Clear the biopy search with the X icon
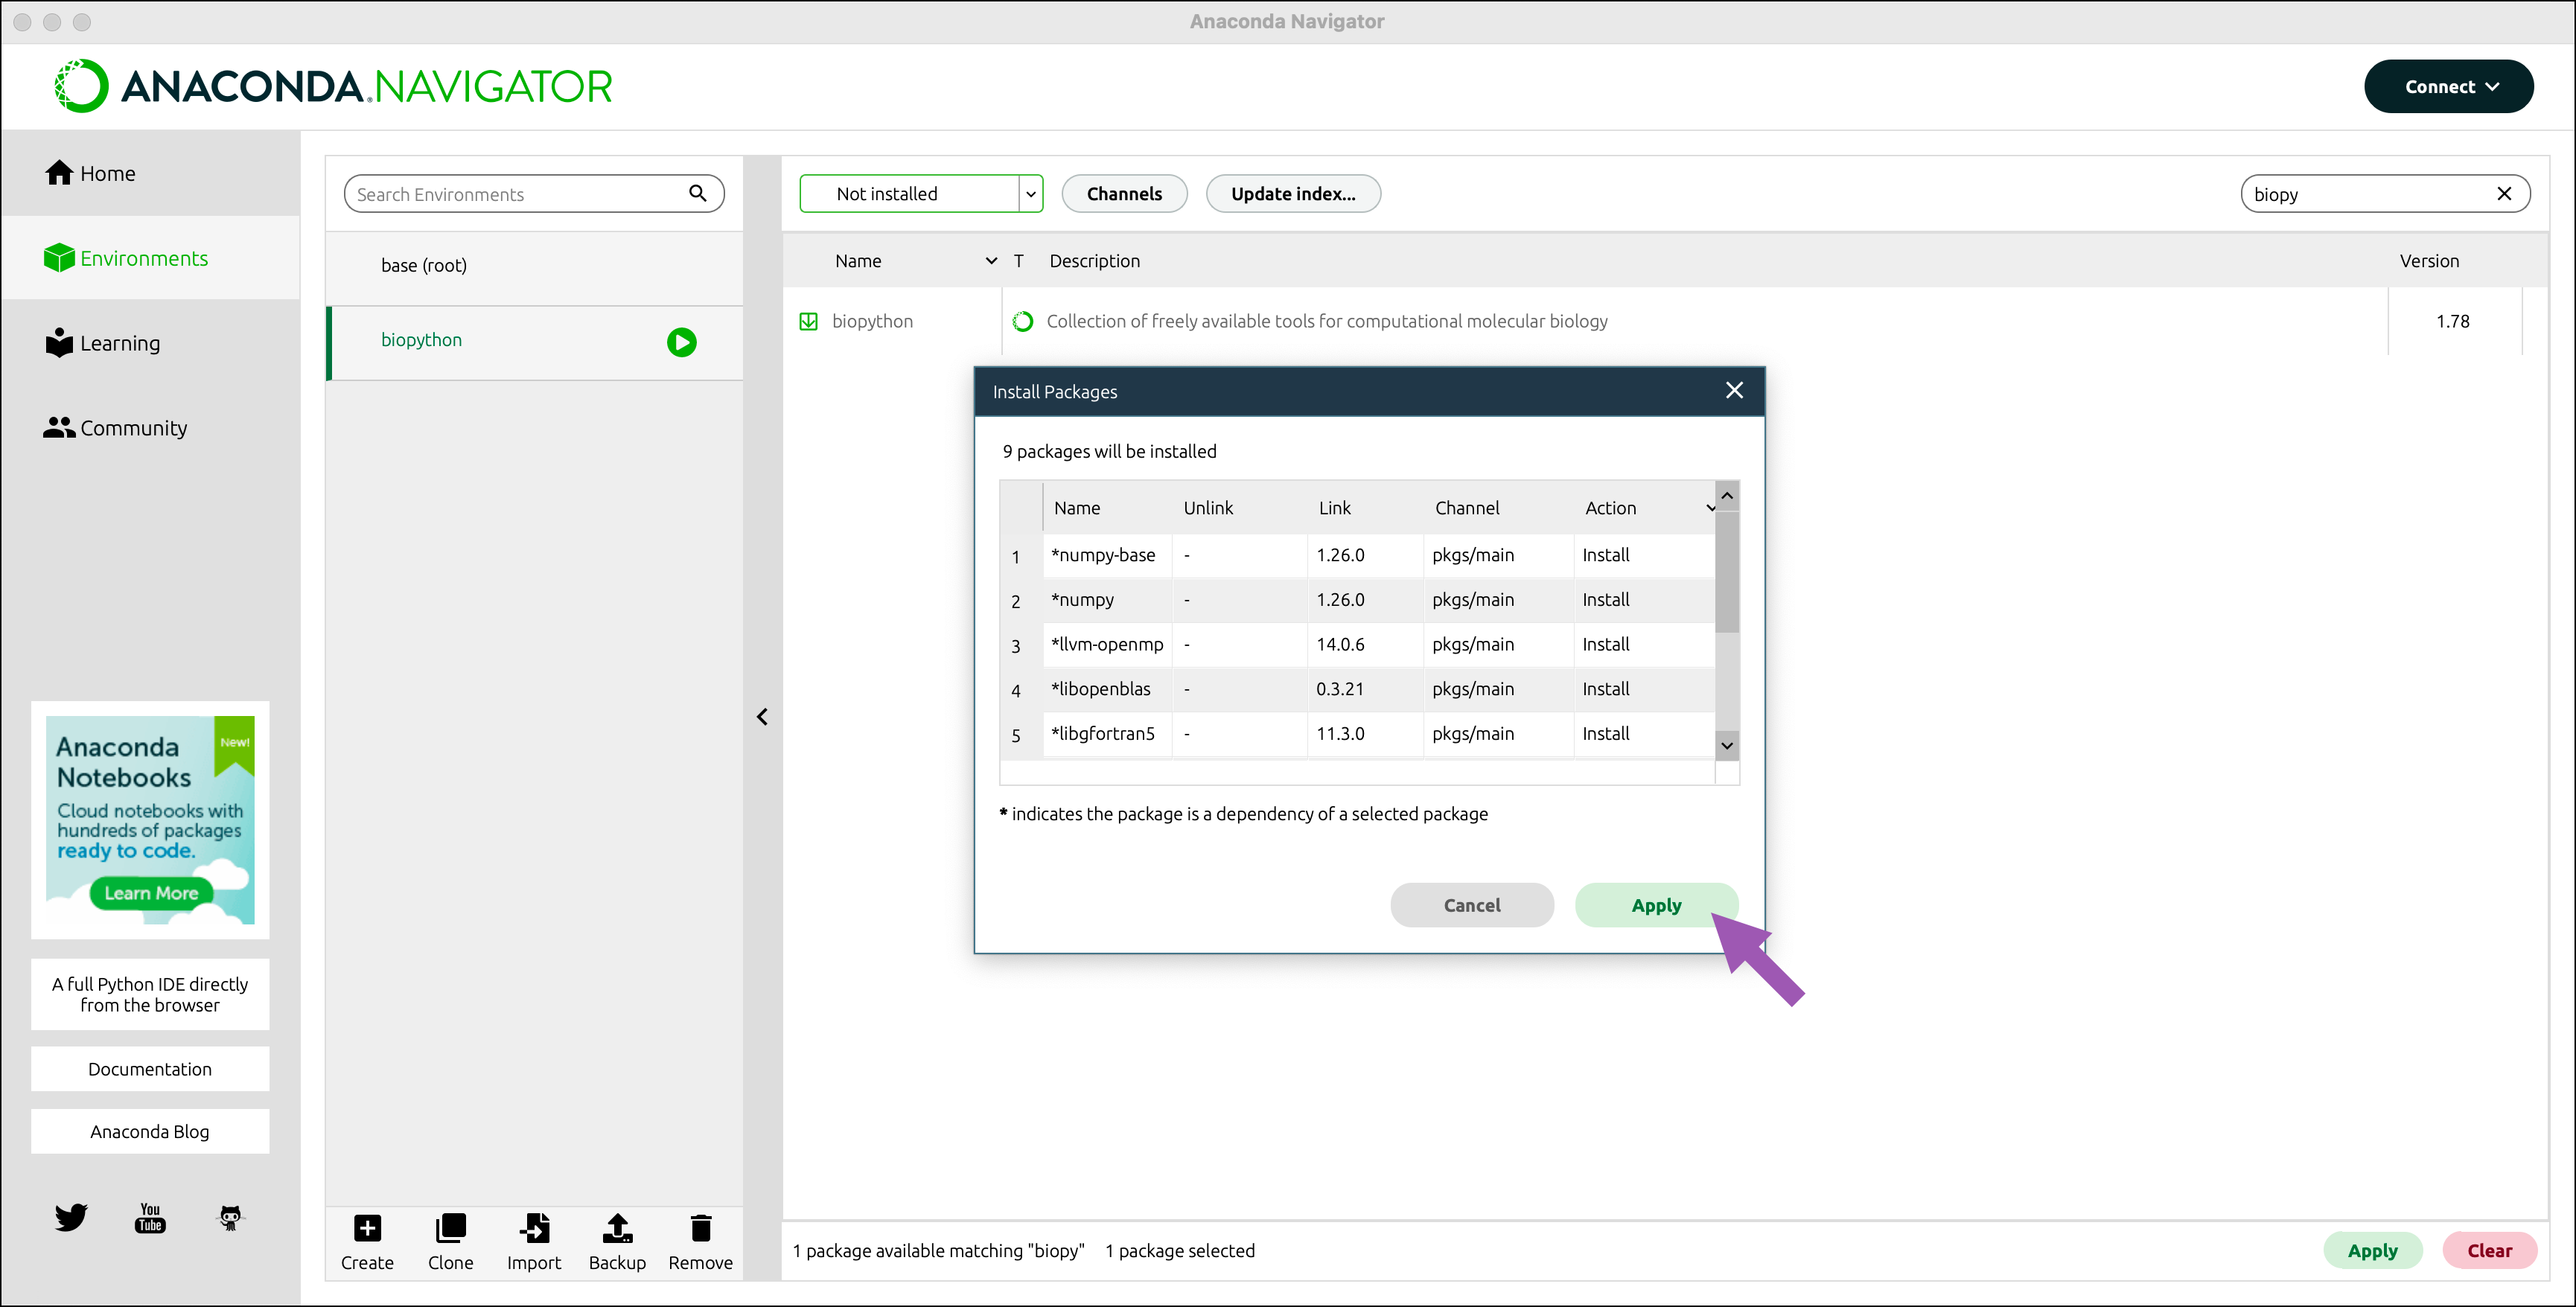The image size is (2576, 1307). 2504,194
